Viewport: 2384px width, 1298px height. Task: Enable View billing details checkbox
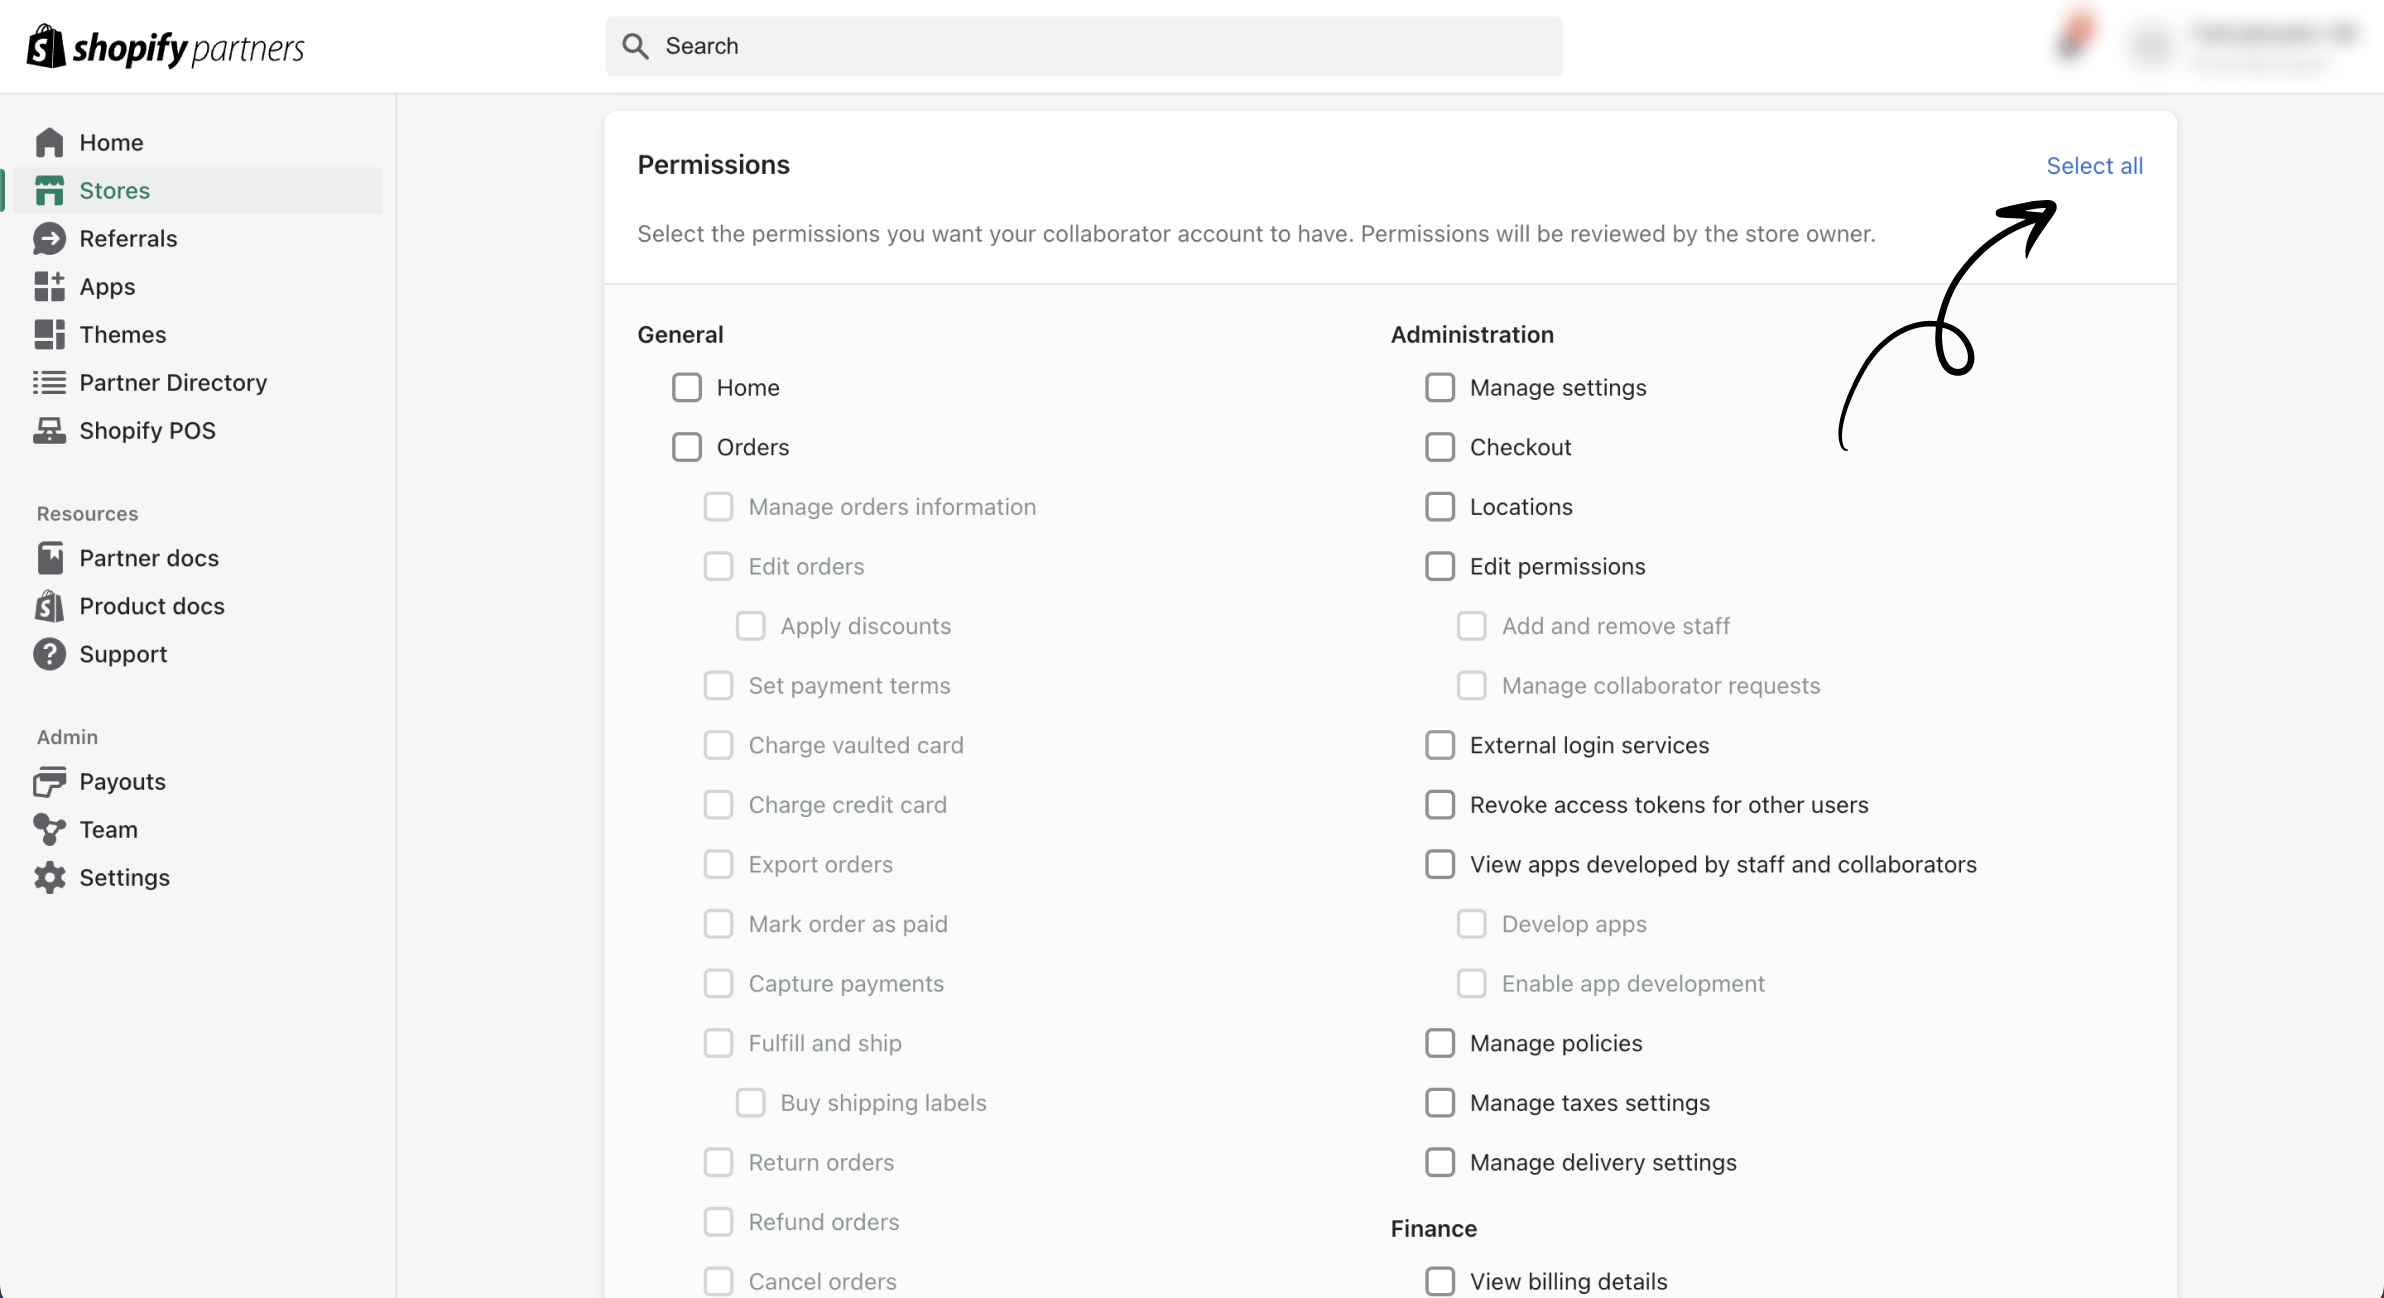tap(1440, 1282)
